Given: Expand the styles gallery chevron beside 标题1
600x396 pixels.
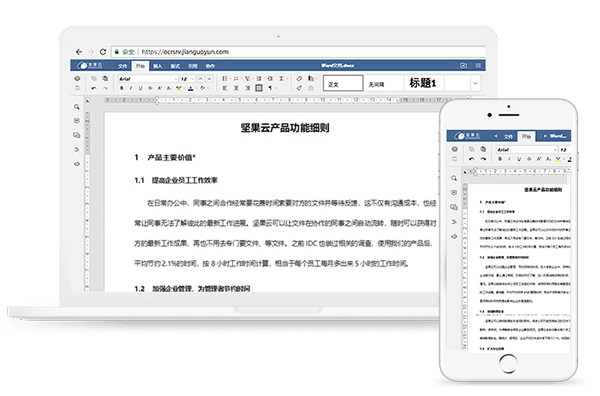Looking at the screenshot, I should point(475,83).
